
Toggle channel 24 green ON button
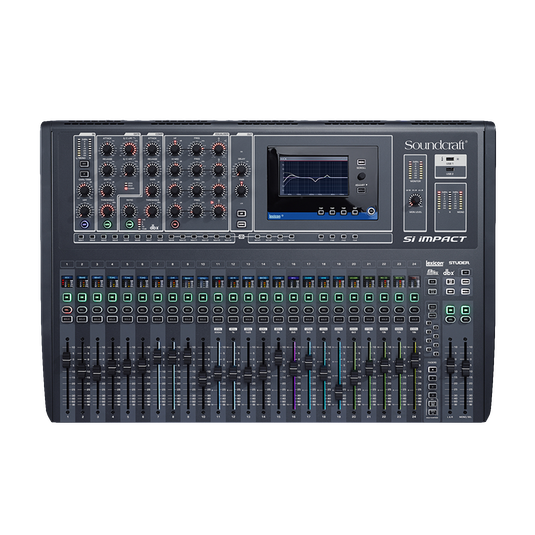(x=414, y=297)
